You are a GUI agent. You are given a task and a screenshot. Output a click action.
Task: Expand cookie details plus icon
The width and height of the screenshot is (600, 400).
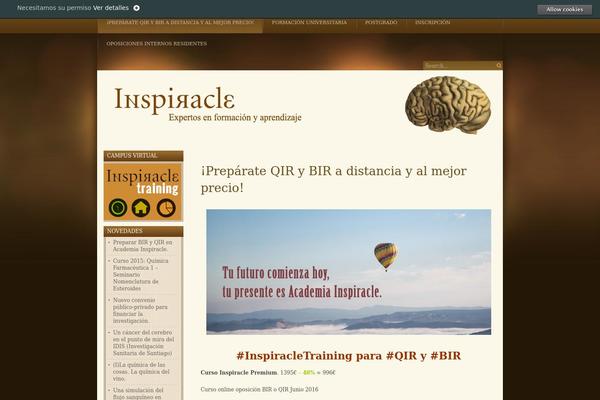(136, 8)
